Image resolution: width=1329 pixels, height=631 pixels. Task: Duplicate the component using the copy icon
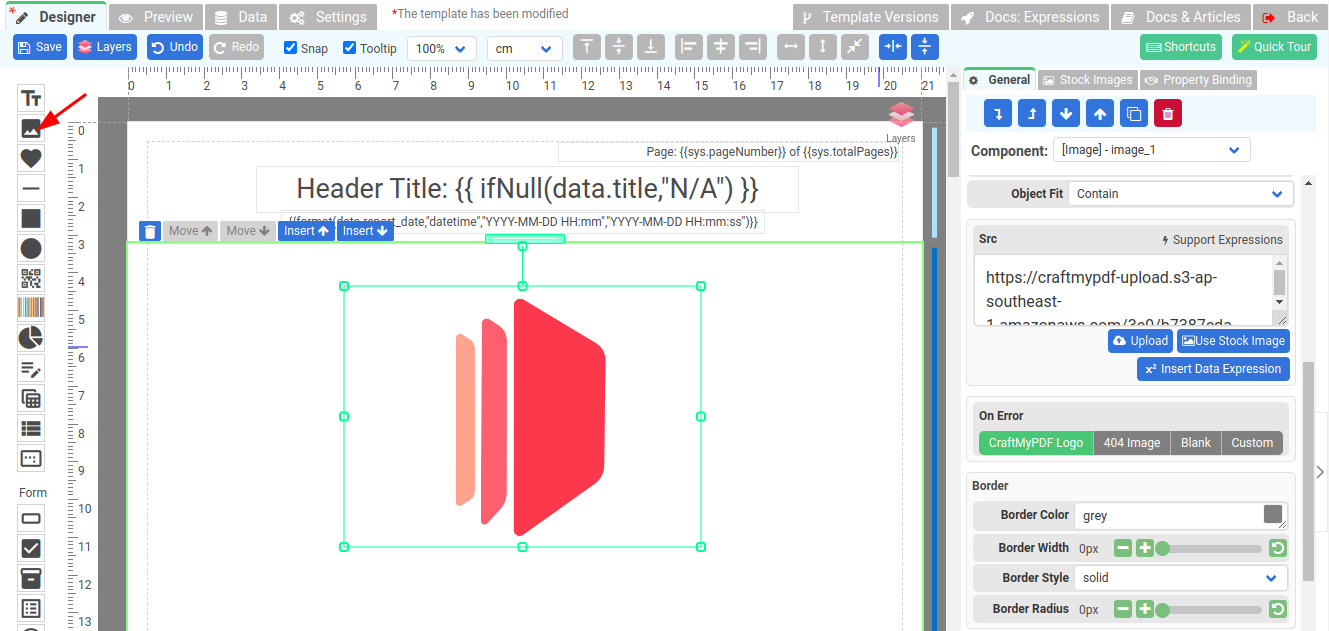[x=1133, y=114]
